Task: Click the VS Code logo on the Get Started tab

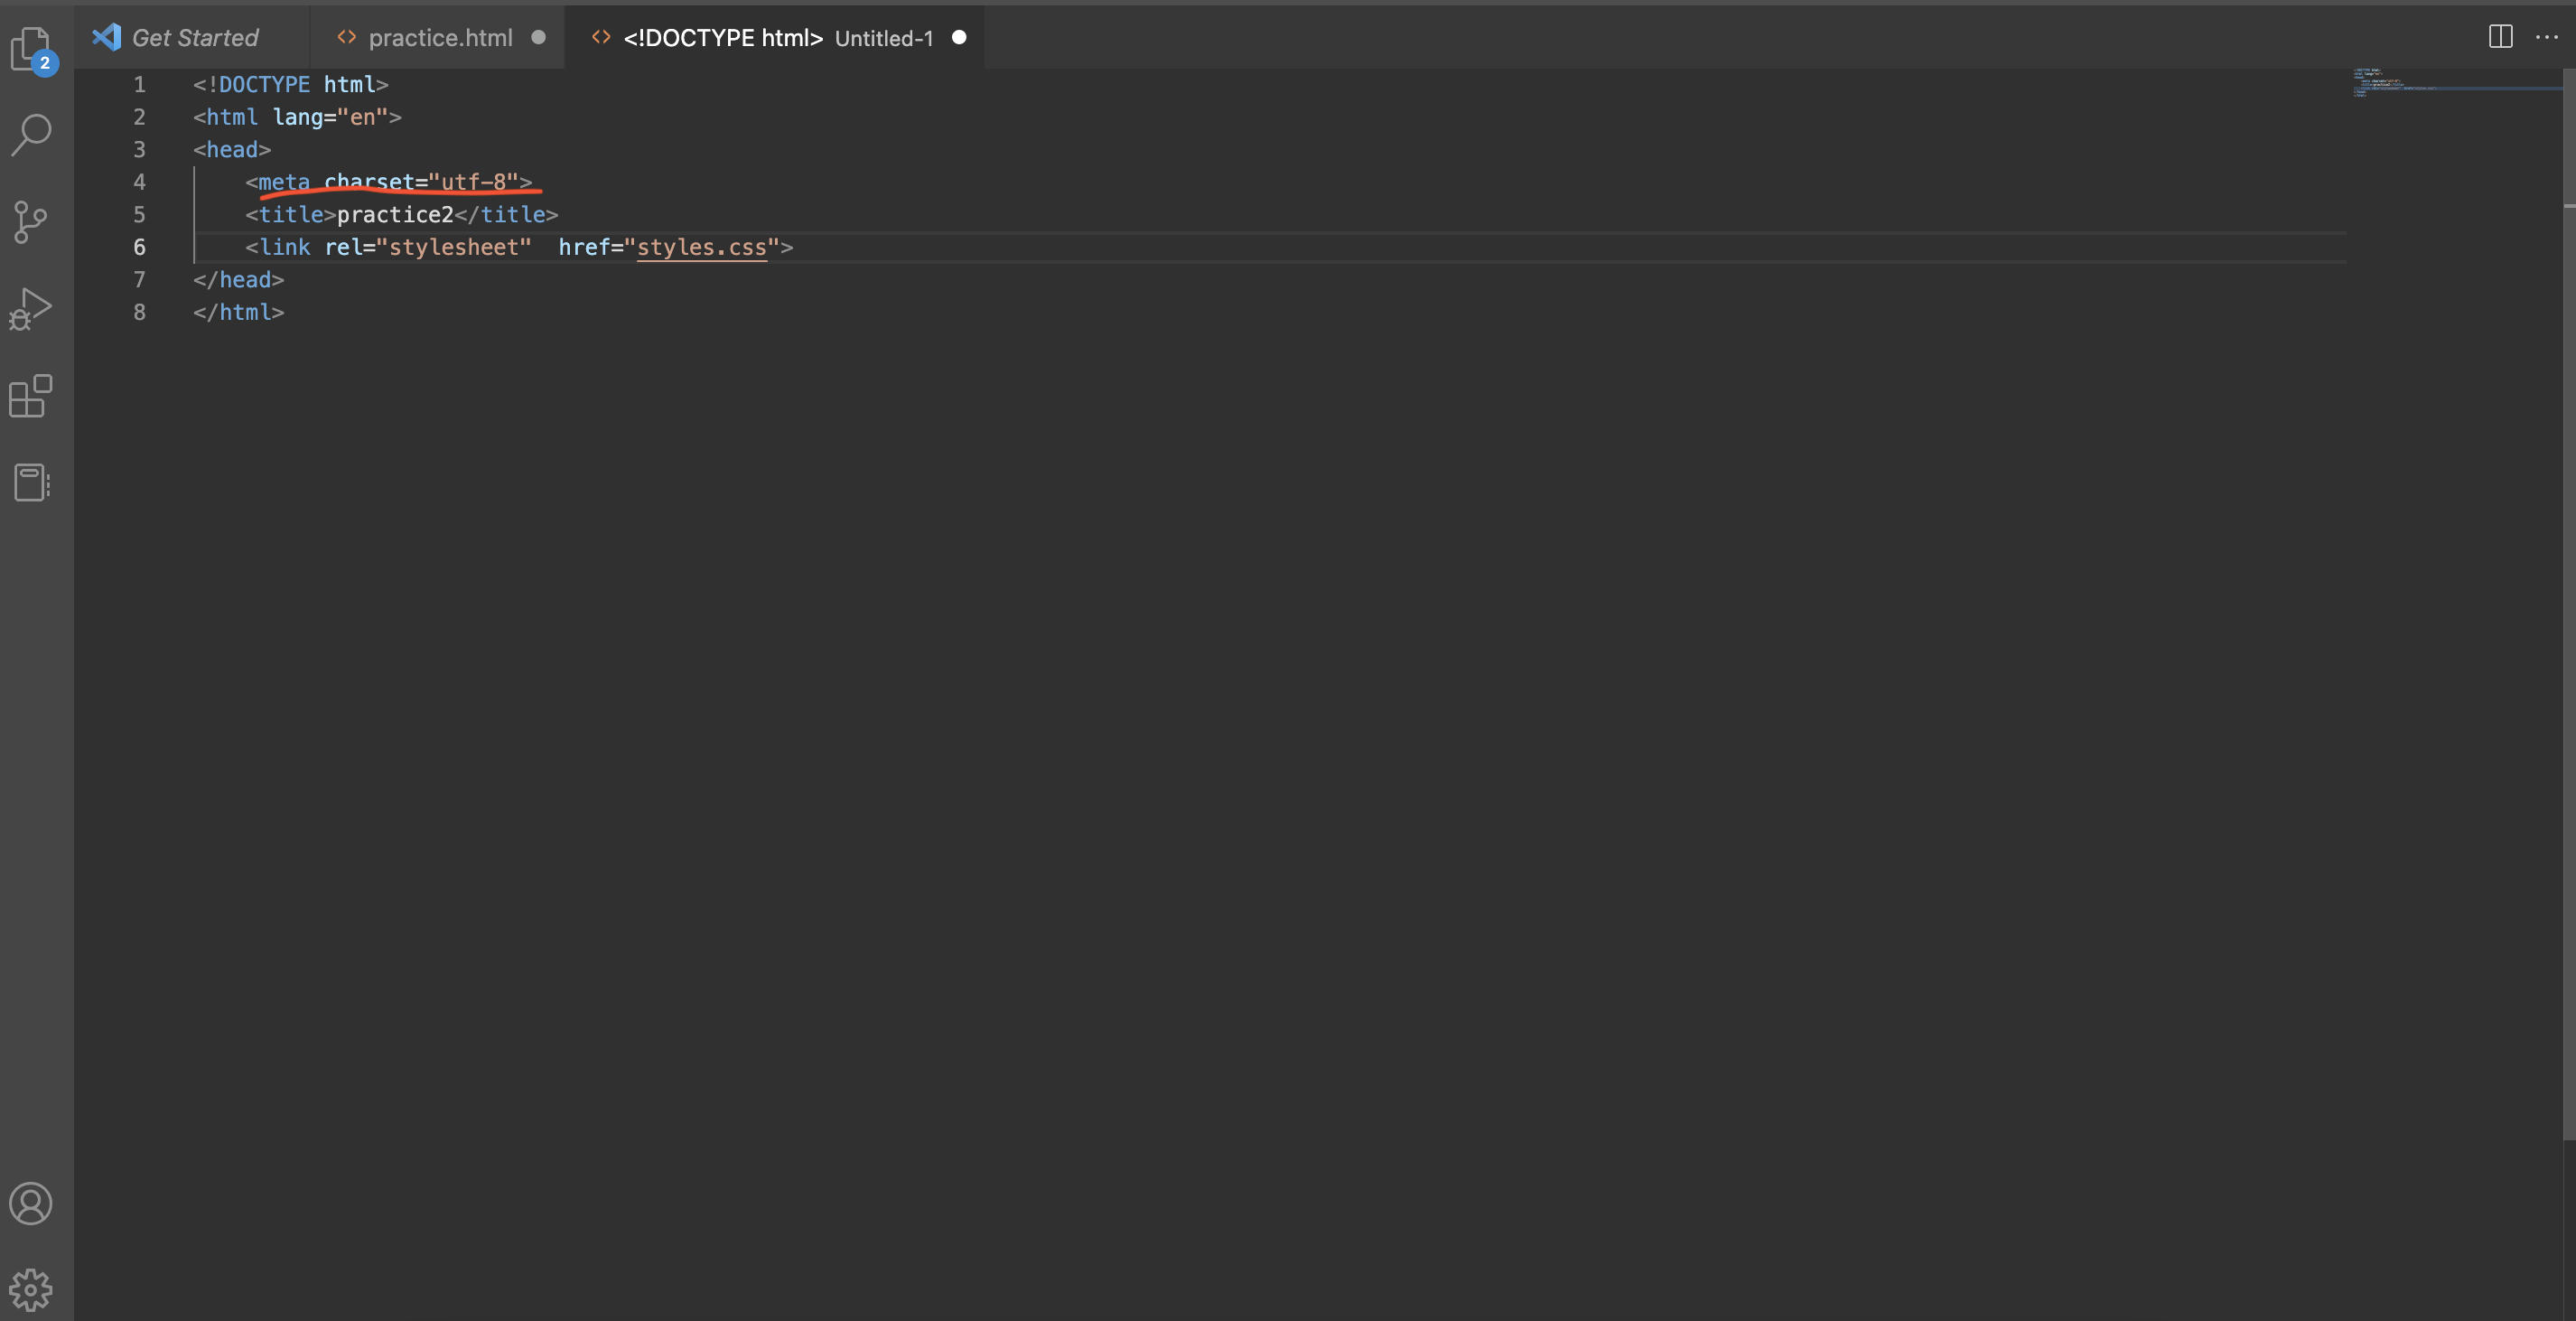Action: pos(106,37)
